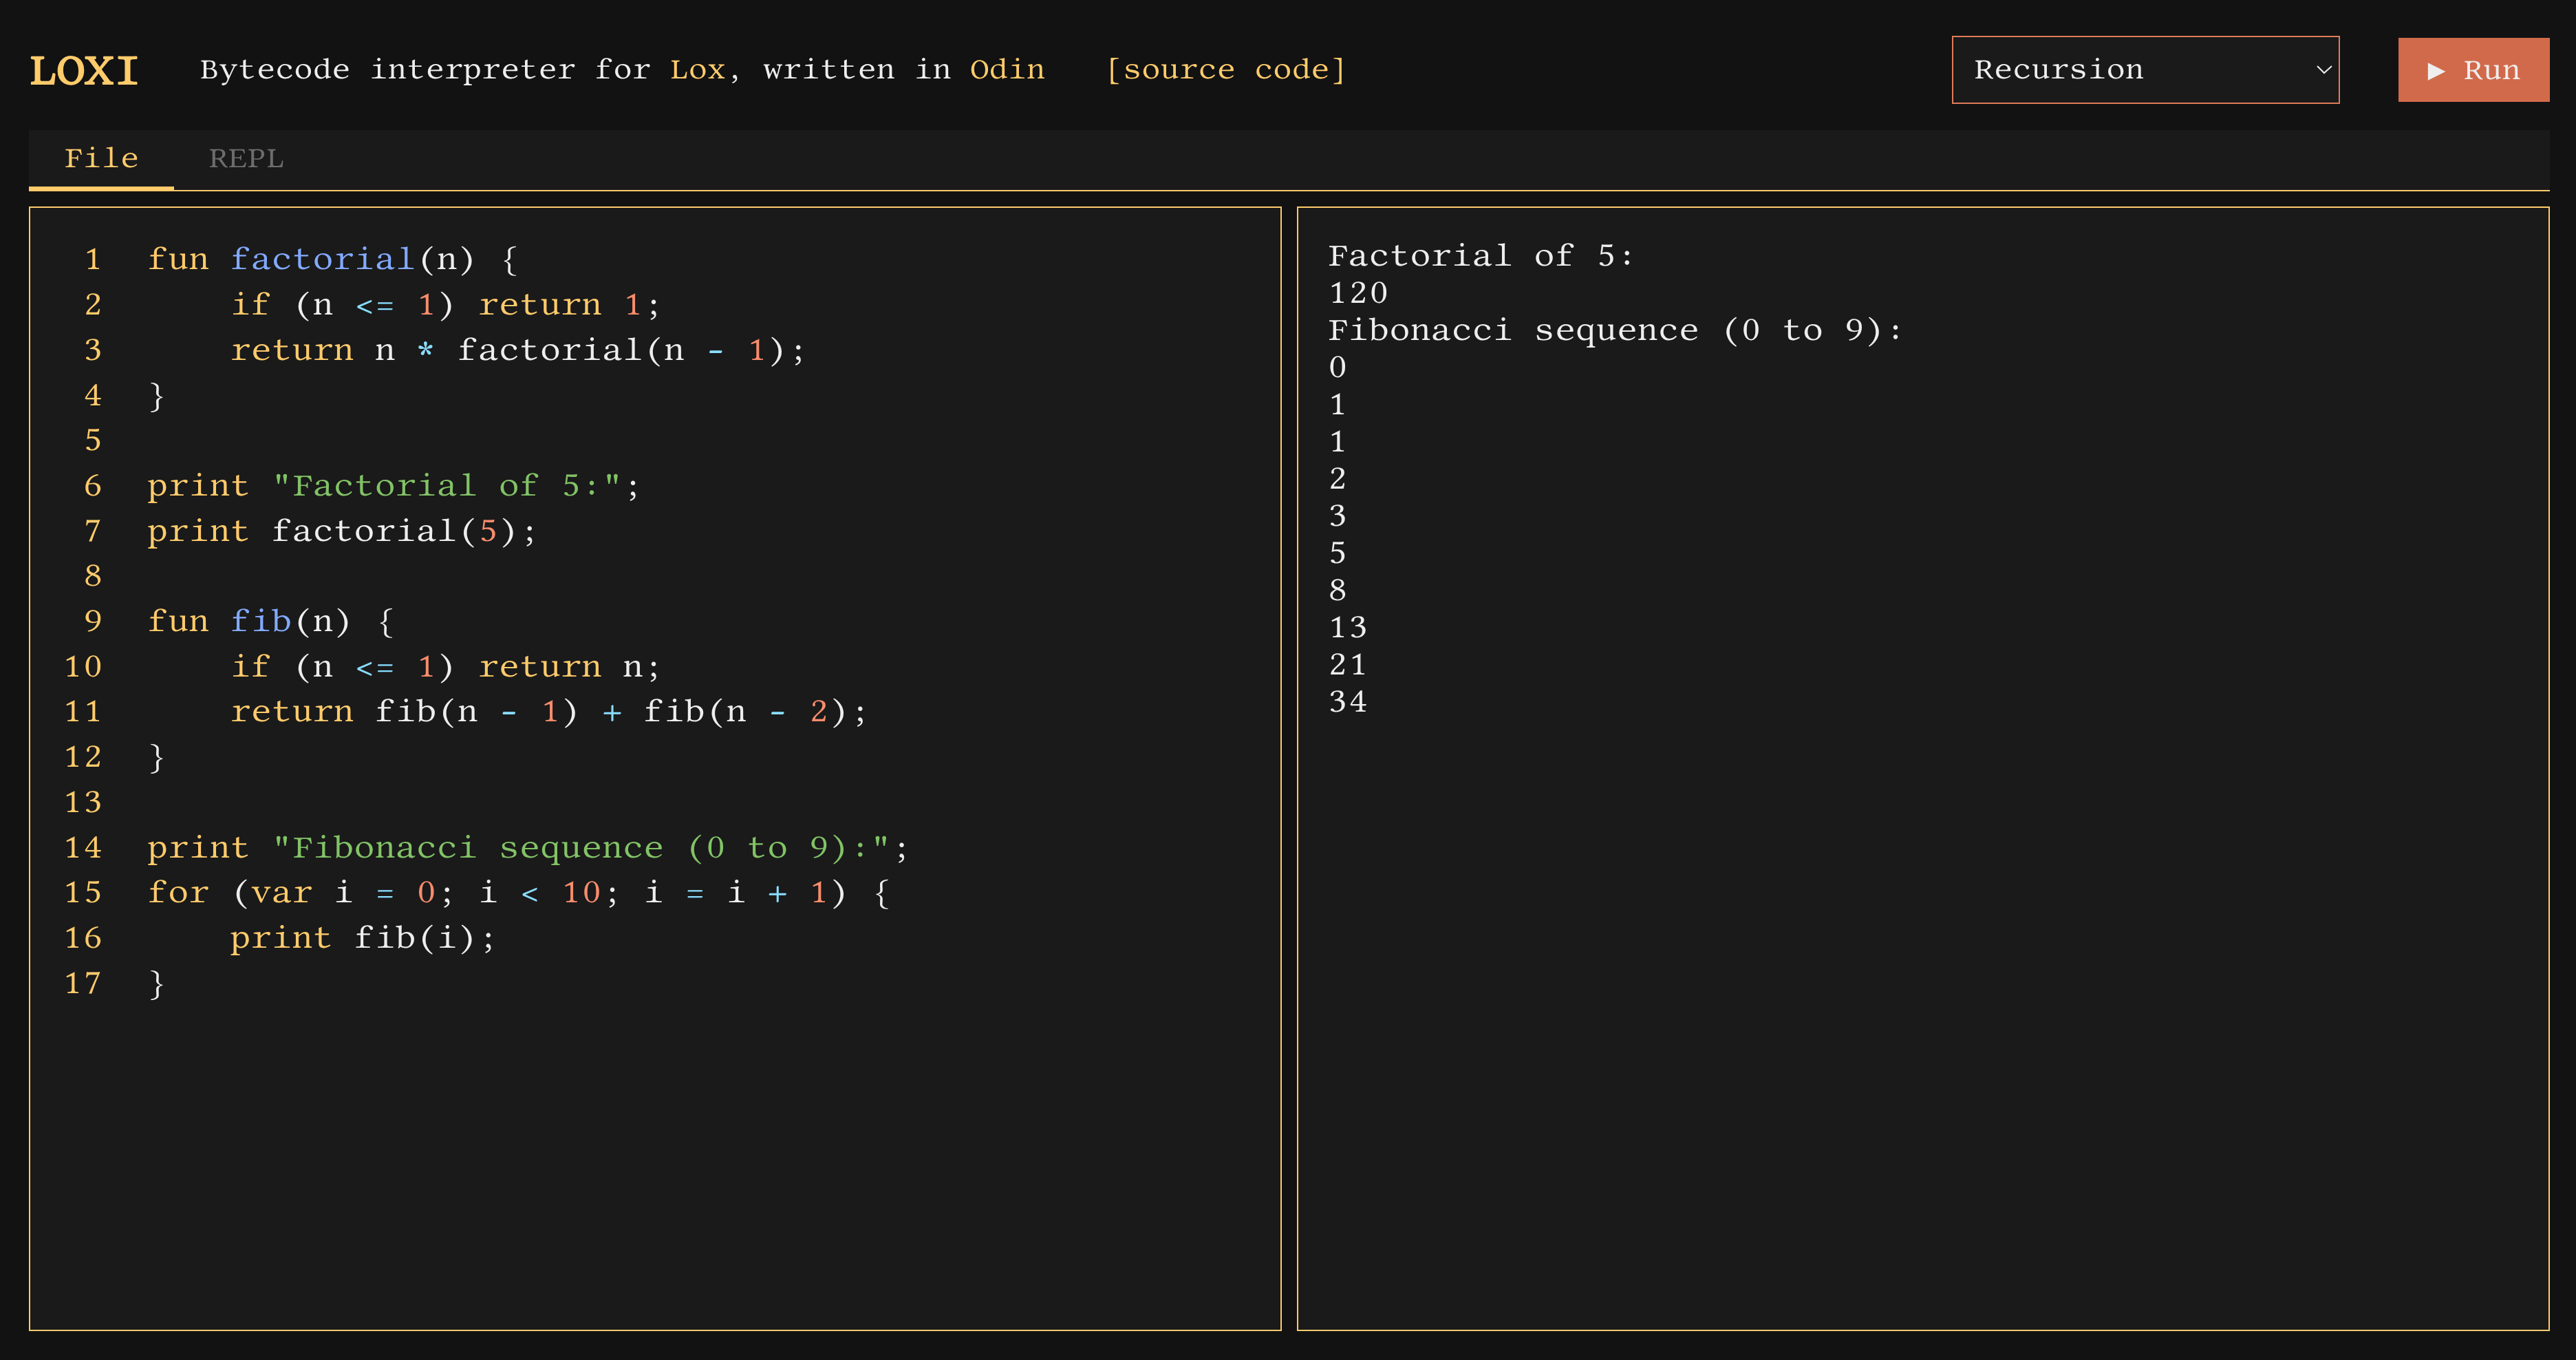Click on the fib function name

point(260,621)
